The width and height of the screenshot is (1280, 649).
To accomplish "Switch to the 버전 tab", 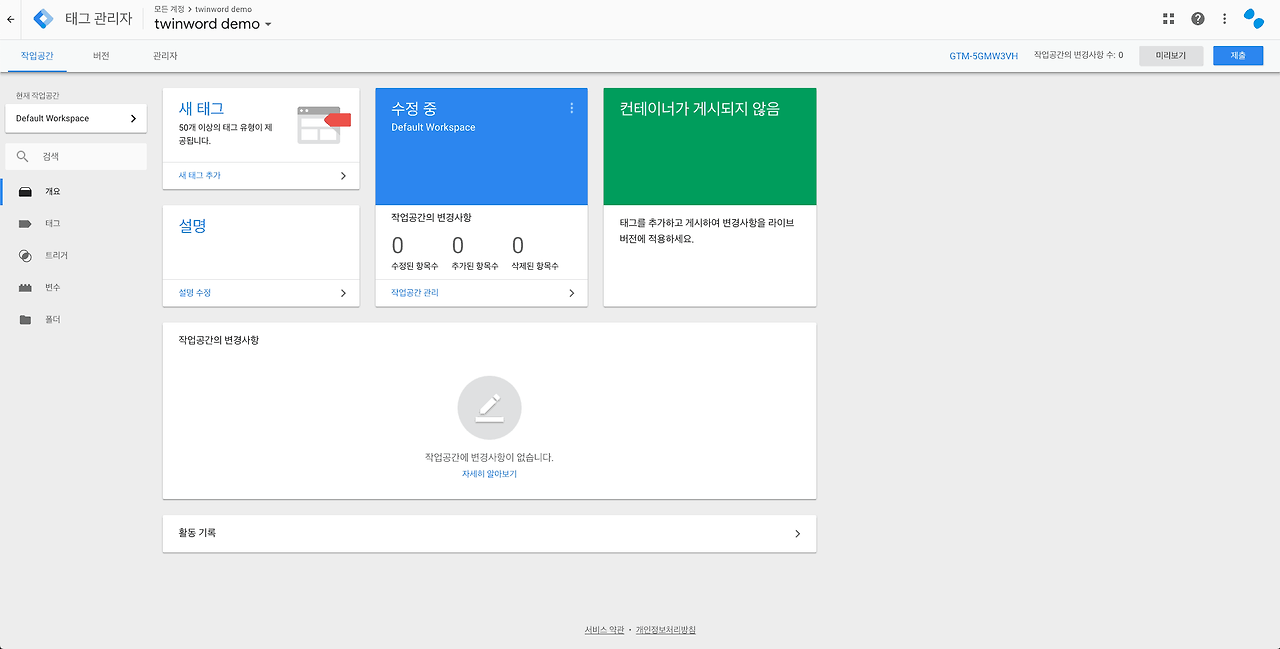I will tap(101, 57).
